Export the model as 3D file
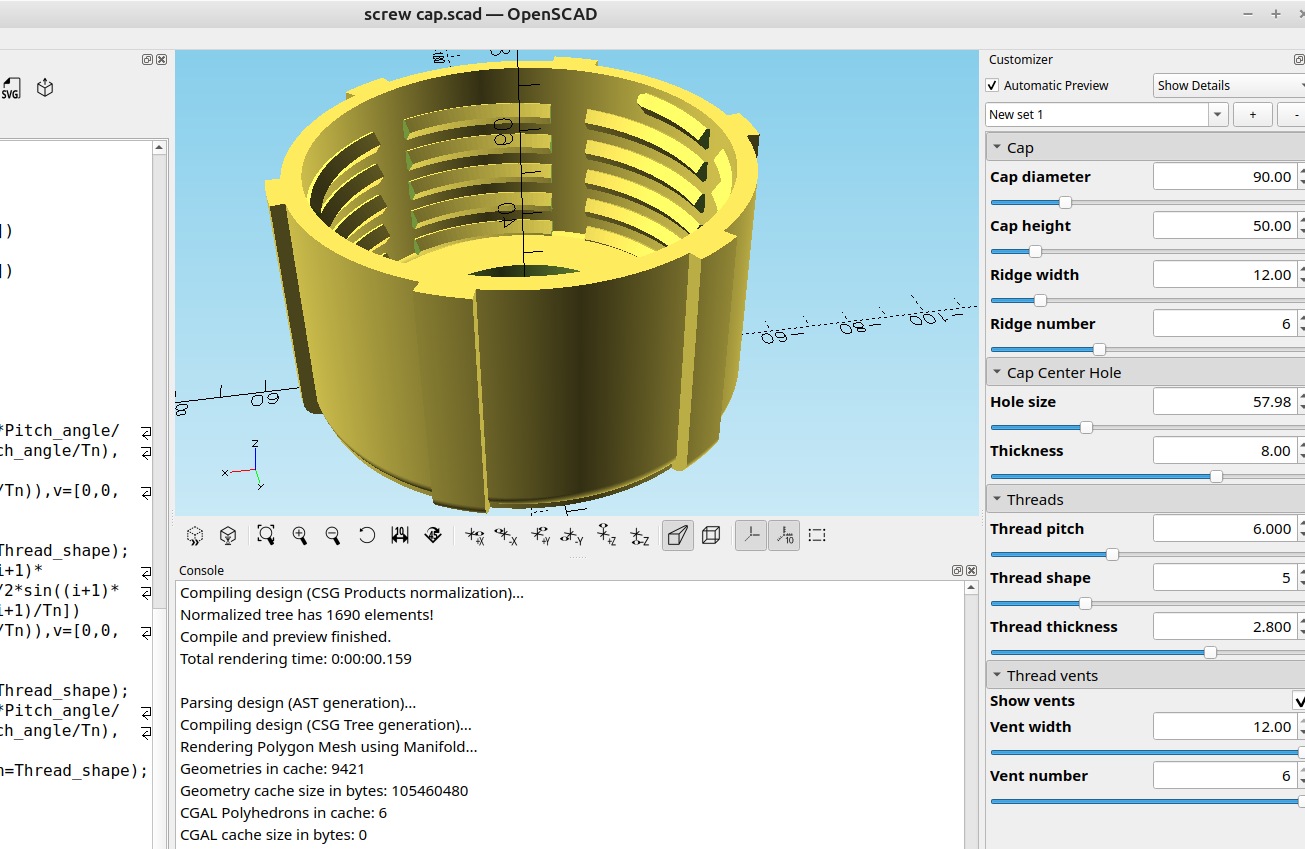1305x849 pixels. (x=44, y=88)
